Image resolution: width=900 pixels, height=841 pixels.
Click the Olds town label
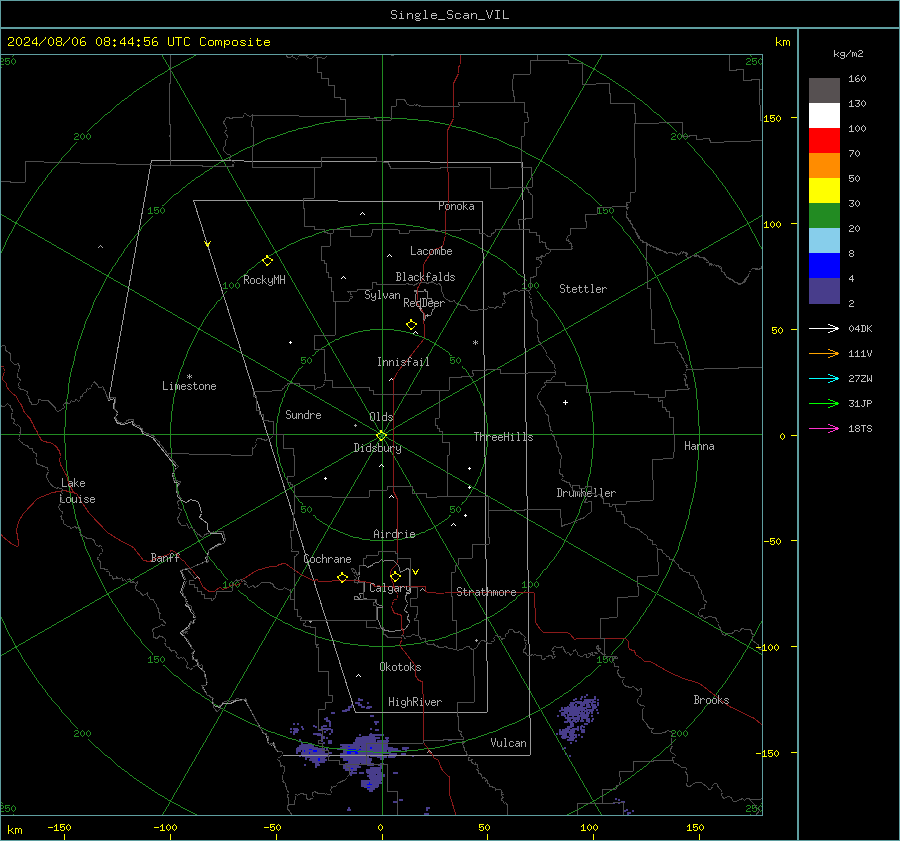point(381,417)
